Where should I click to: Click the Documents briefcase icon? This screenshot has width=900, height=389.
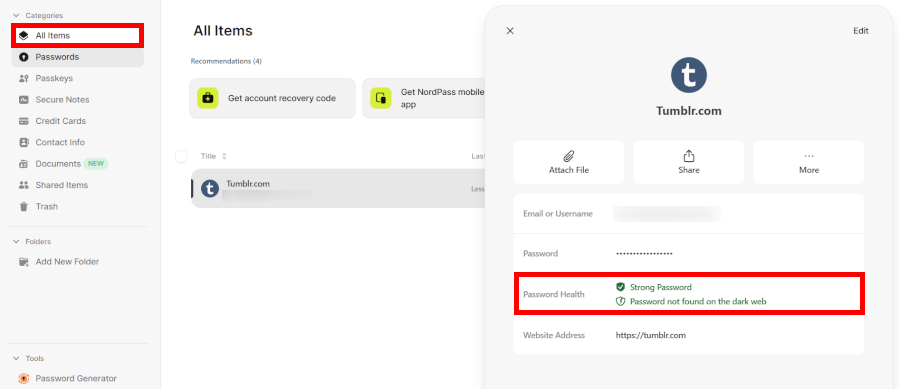[24, 164]
